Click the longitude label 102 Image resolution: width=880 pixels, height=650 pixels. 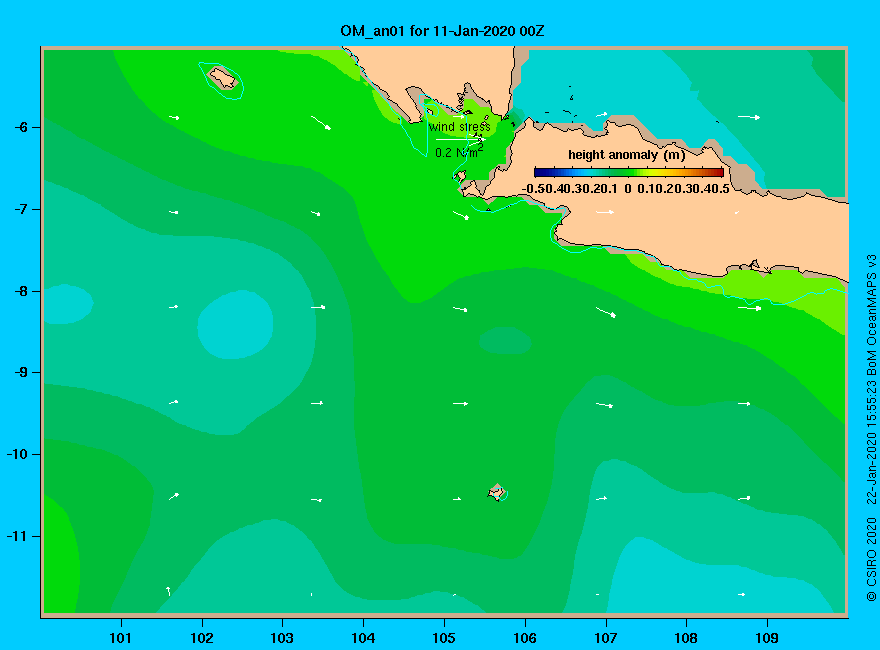[x=201, y=638]
